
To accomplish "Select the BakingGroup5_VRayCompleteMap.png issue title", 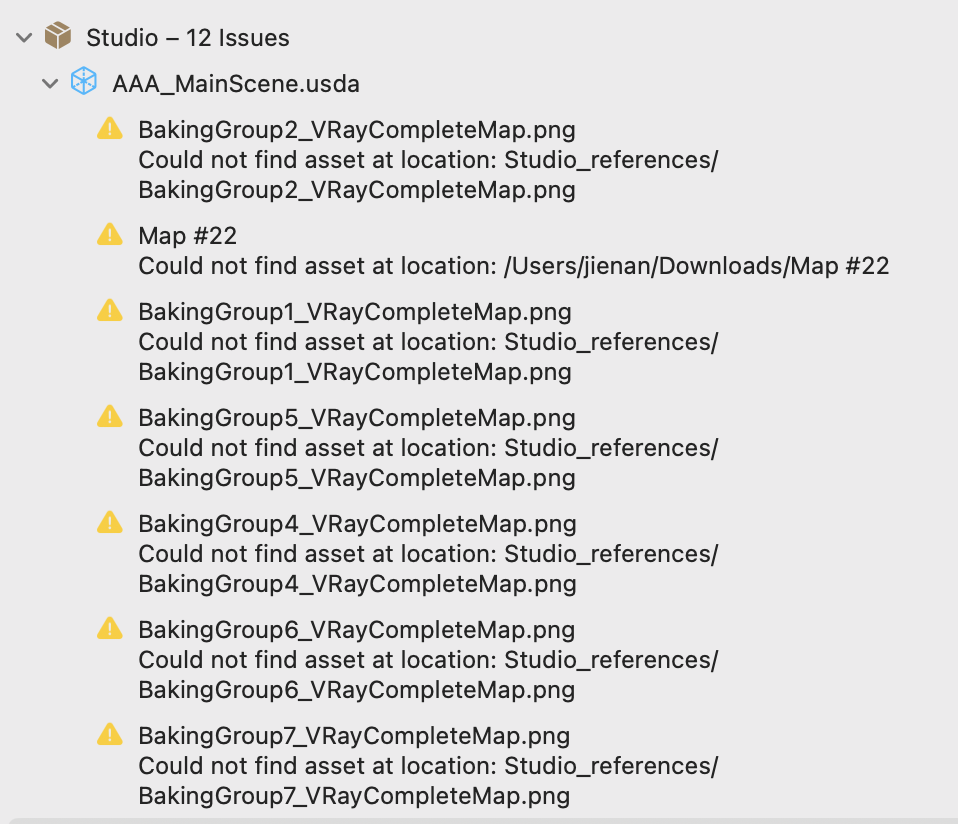I will (357, 418).
